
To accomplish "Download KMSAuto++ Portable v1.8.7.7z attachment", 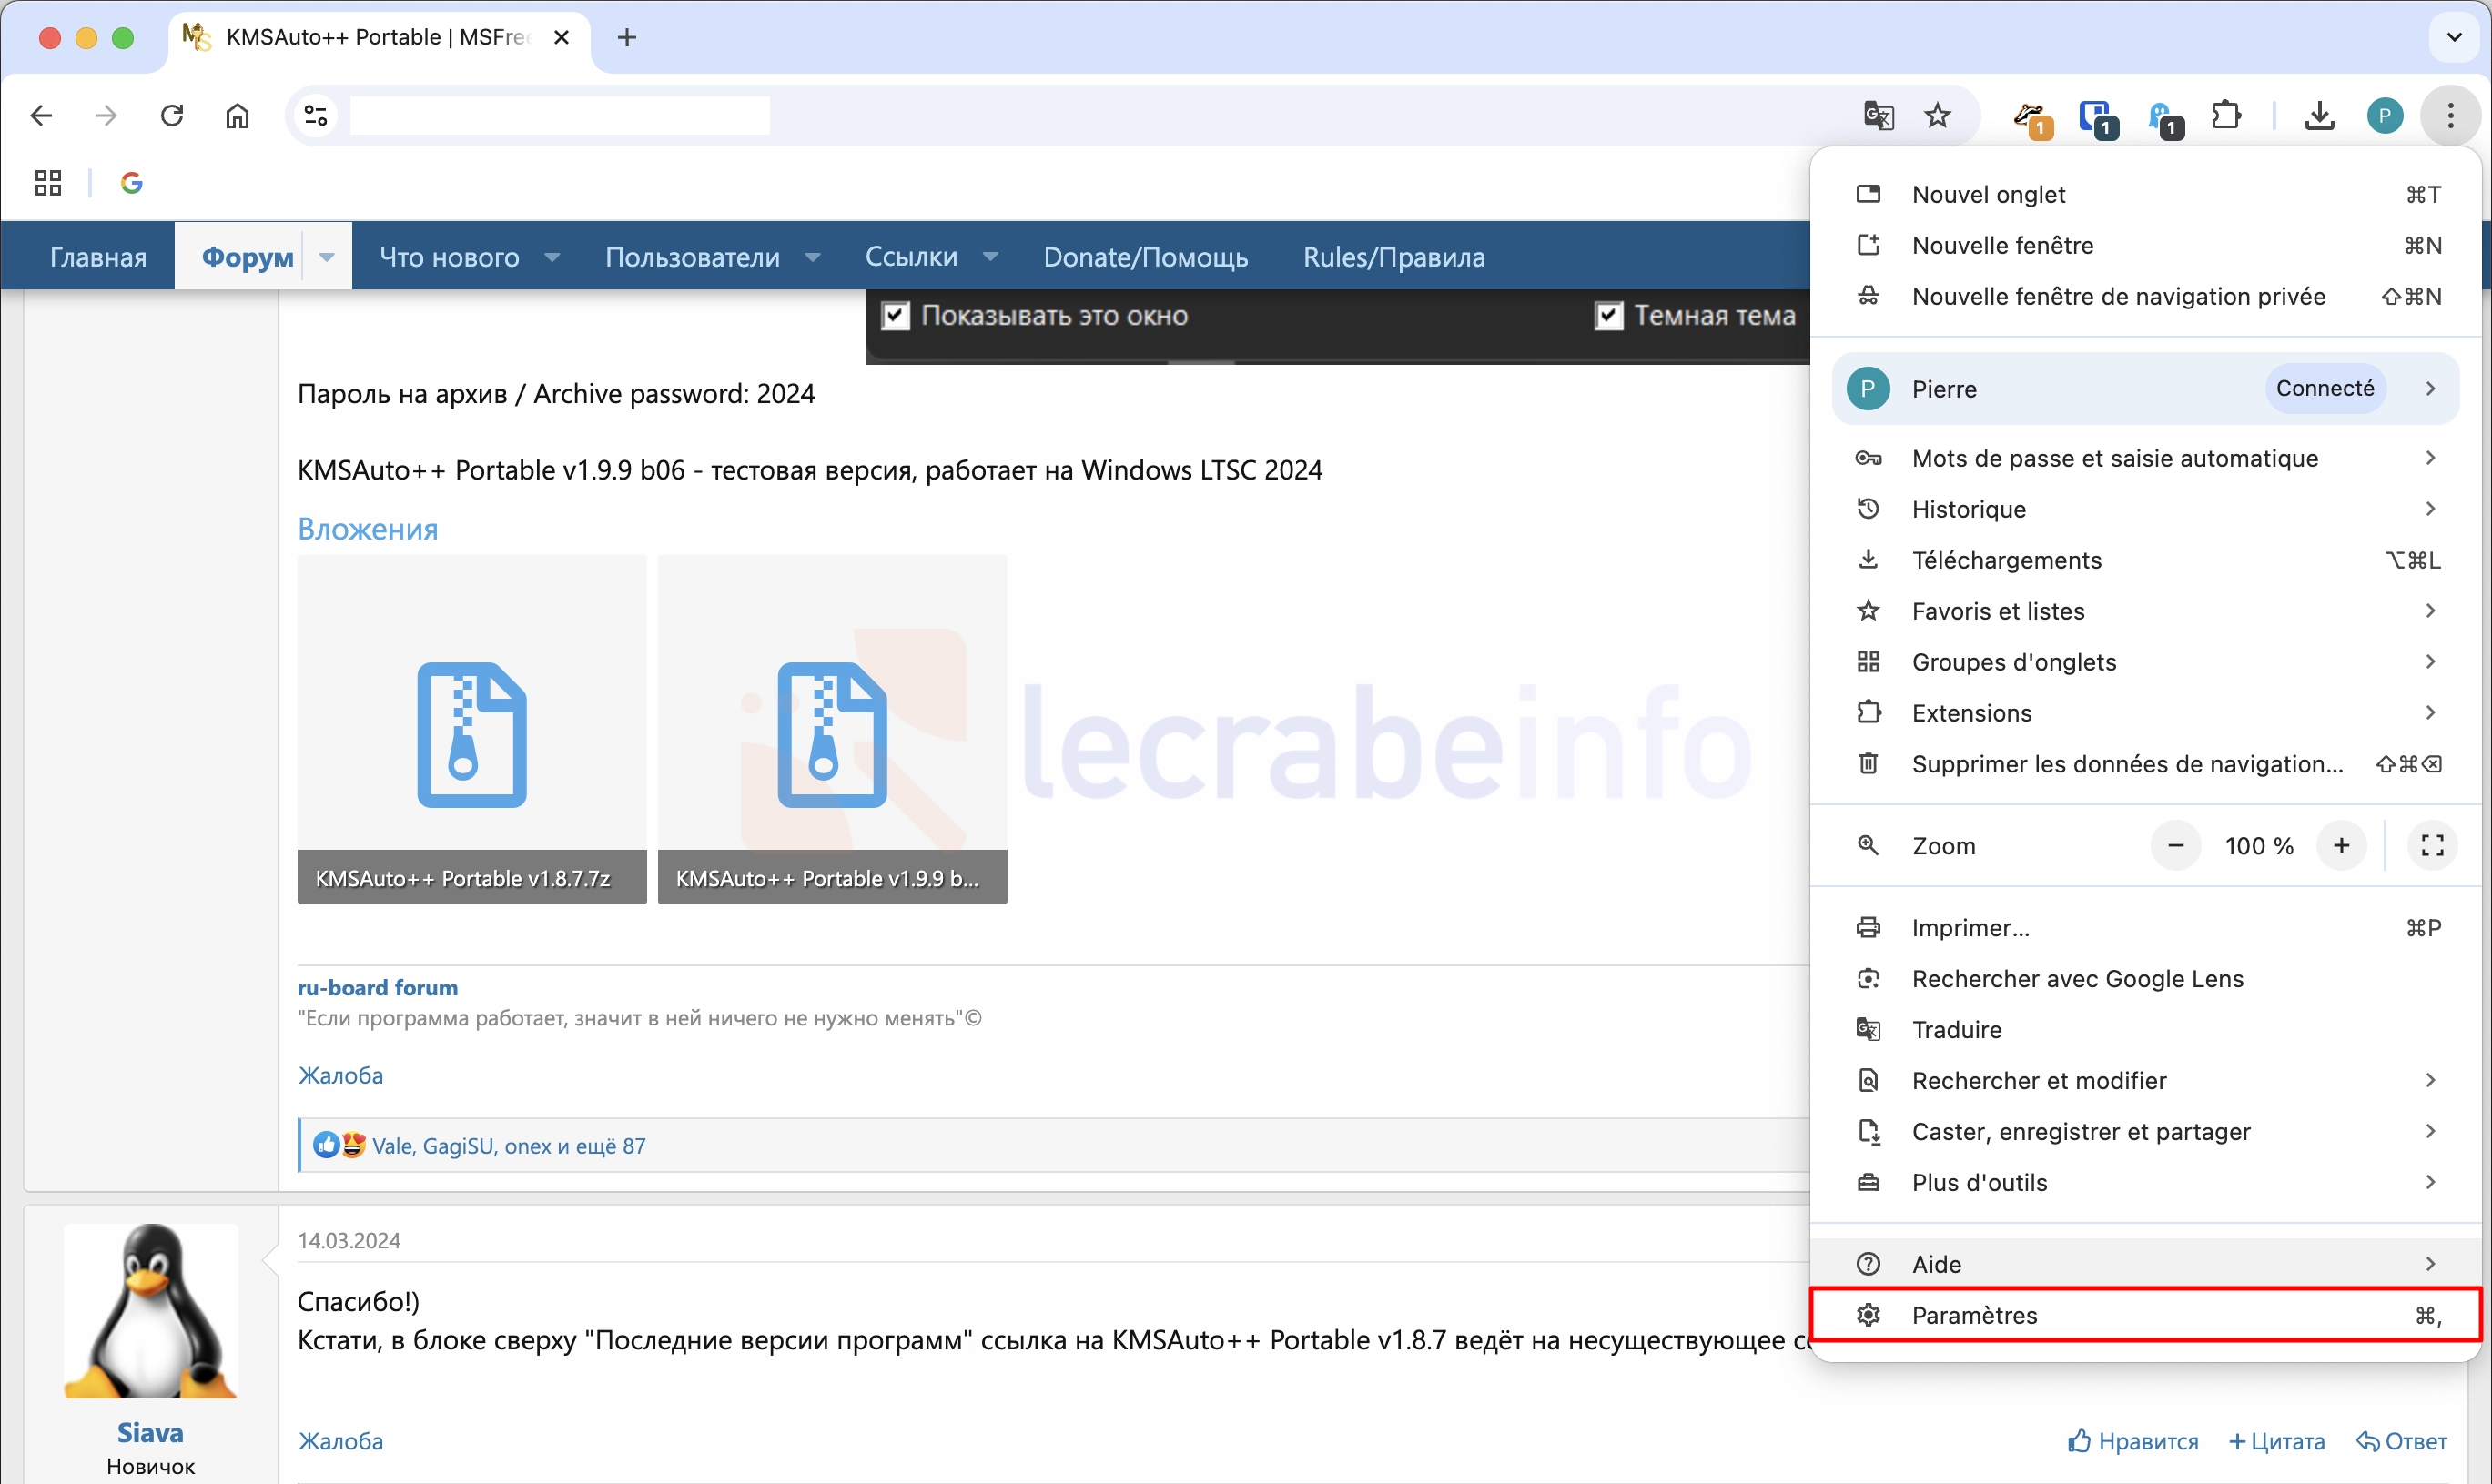I will coord(471,730).
